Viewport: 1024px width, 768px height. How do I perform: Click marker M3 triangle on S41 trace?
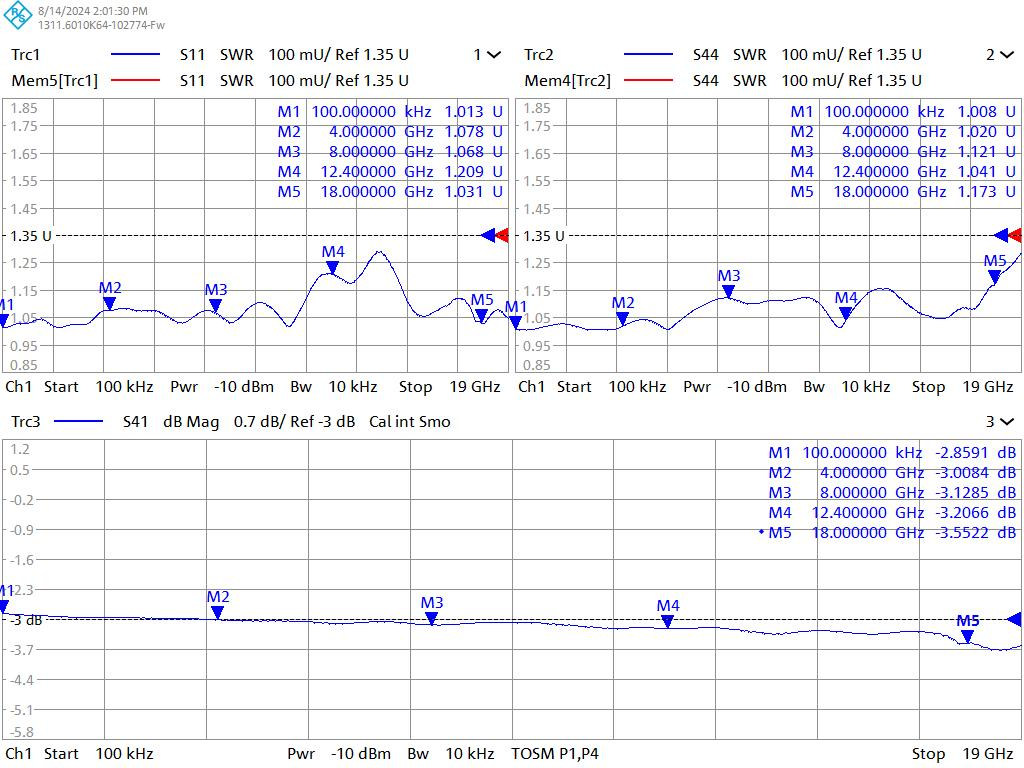click(432, 619)
